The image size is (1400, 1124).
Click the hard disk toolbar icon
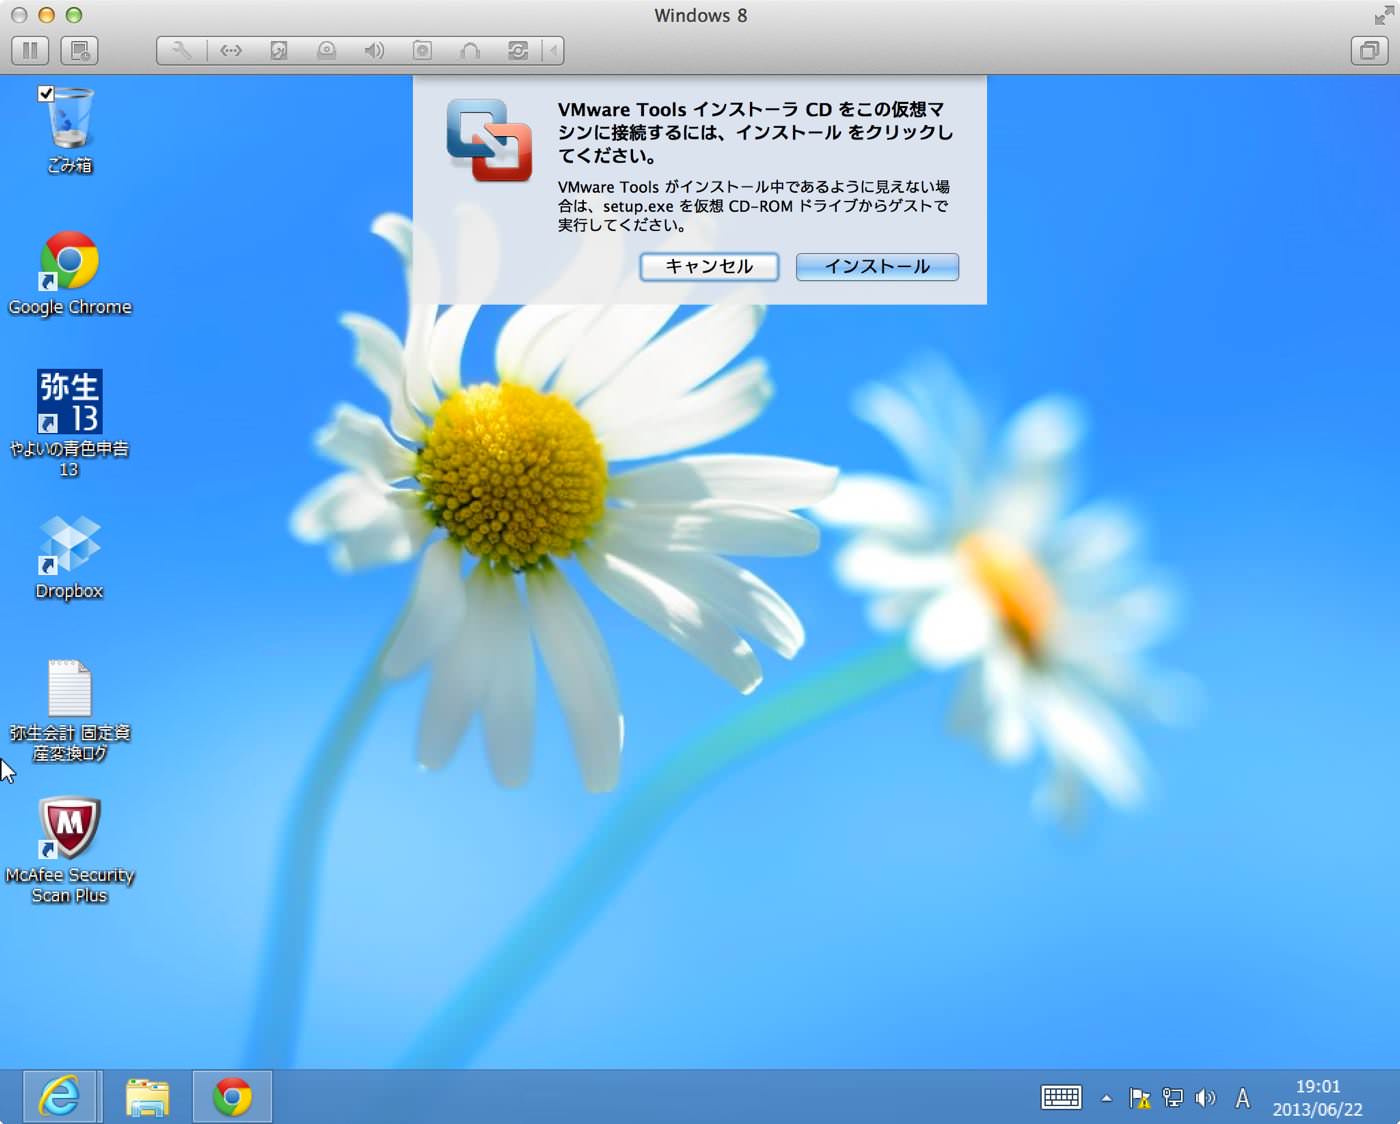[279, 50]
